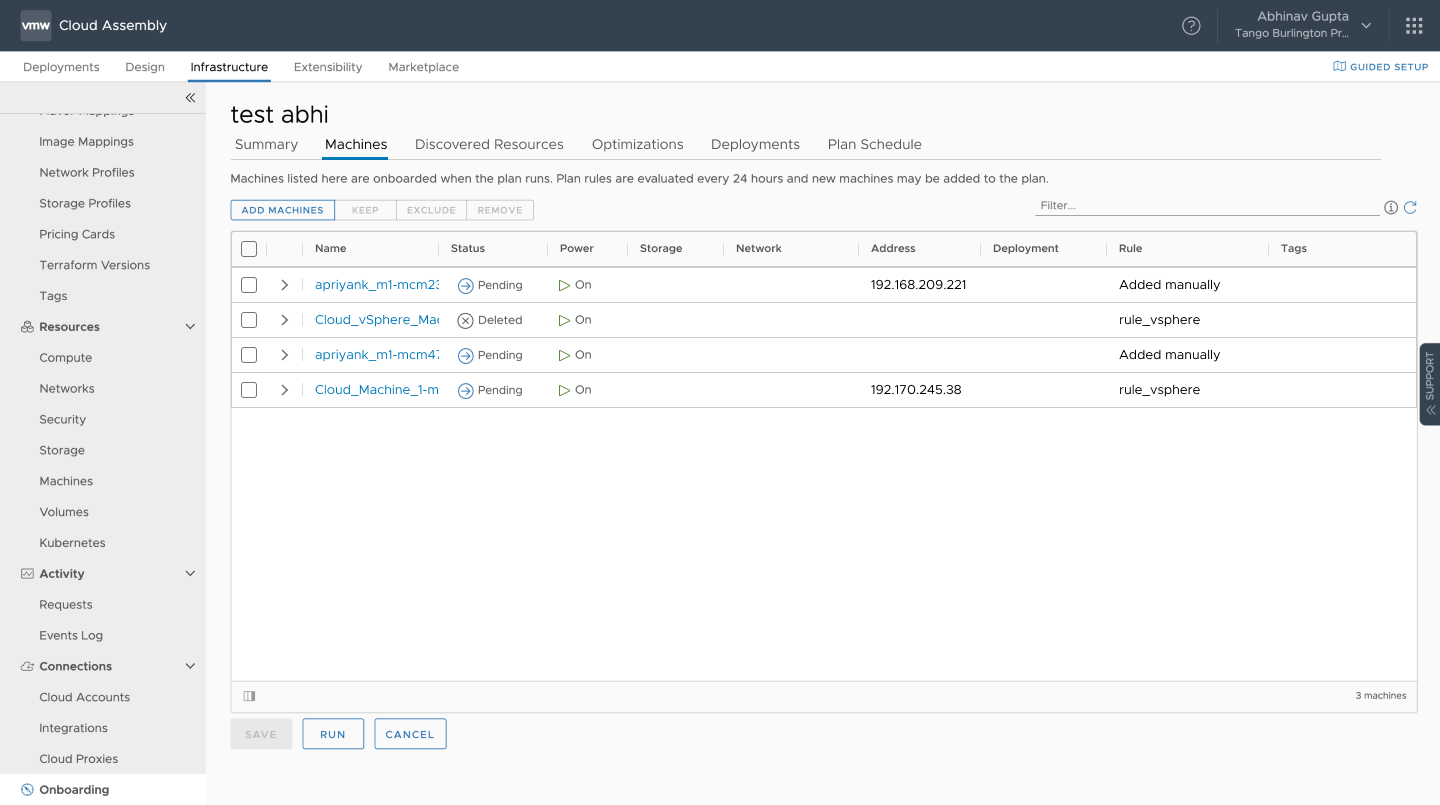Refresh the machines list
The width and height of the screenshot is (1440, 805).
click(1410, 208)
